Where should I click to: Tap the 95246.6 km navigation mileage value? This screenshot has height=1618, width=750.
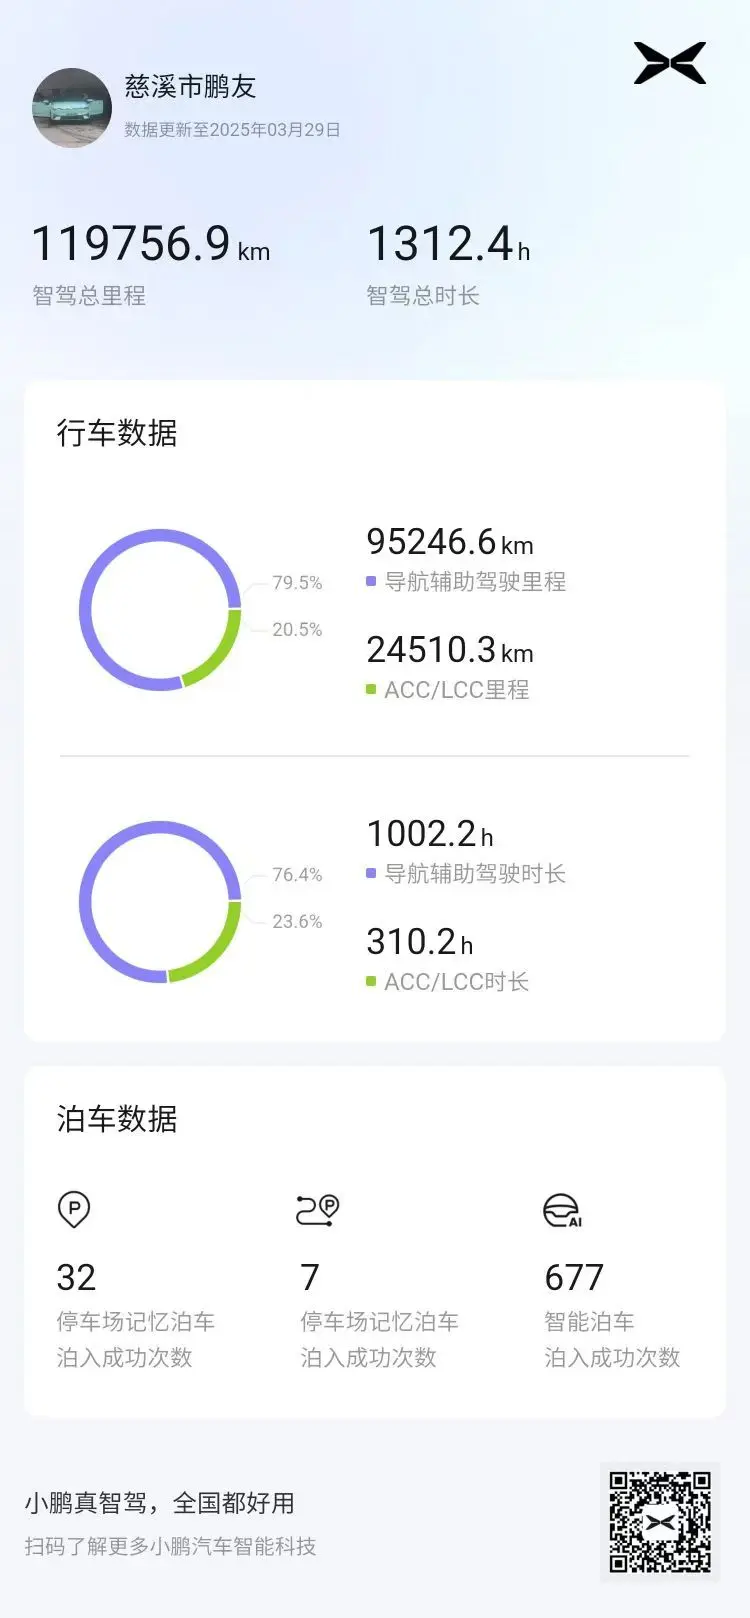click(x=449, y=542)
